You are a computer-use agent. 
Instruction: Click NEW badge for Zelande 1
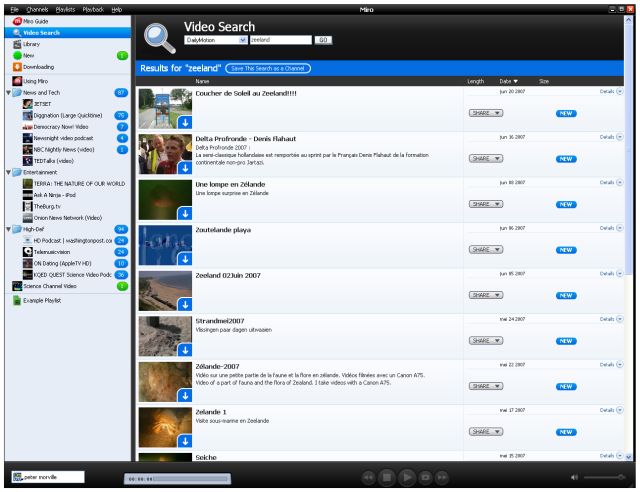(x=566, y=432)
